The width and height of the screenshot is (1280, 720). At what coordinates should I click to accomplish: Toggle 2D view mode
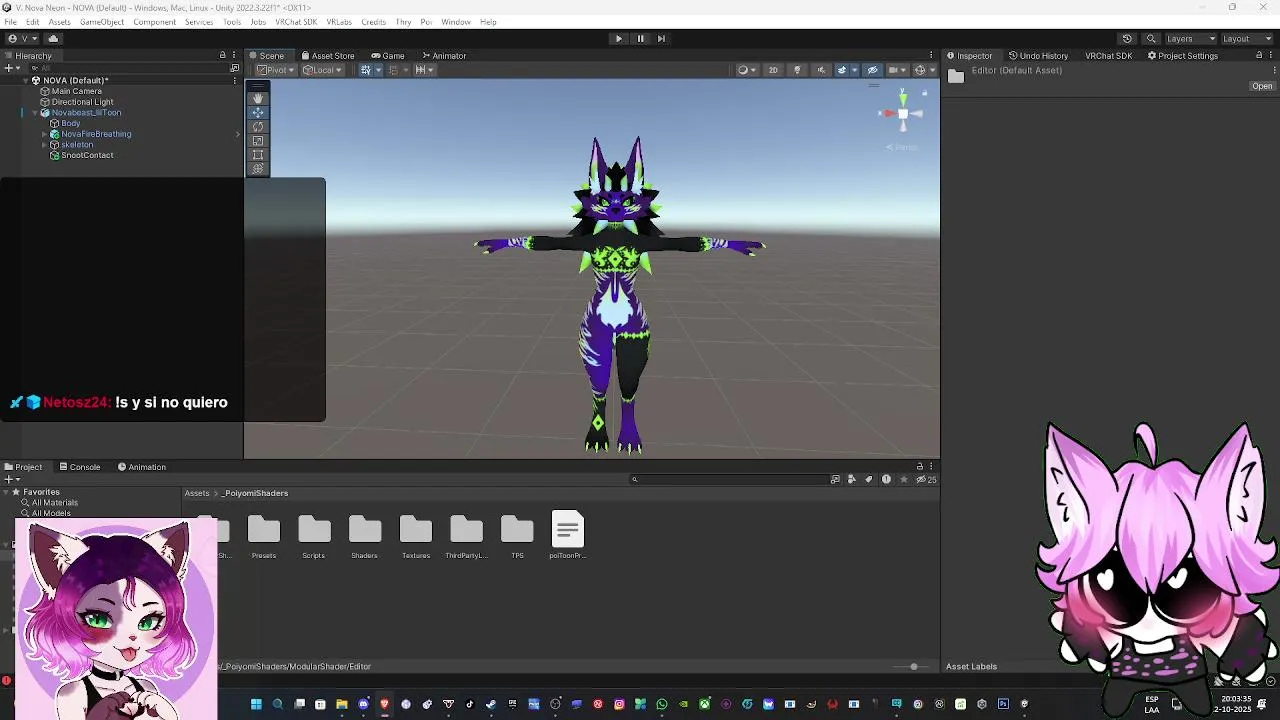pos(773,70)
